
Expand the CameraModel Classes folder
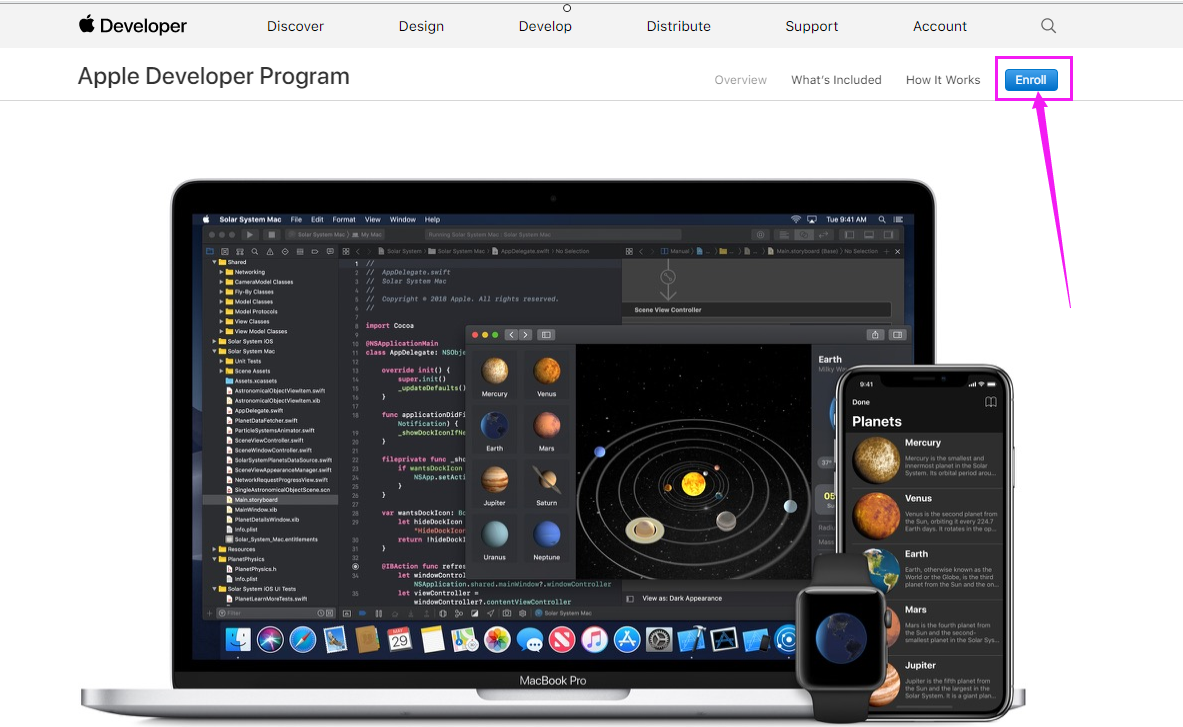(x=221, y=282)
